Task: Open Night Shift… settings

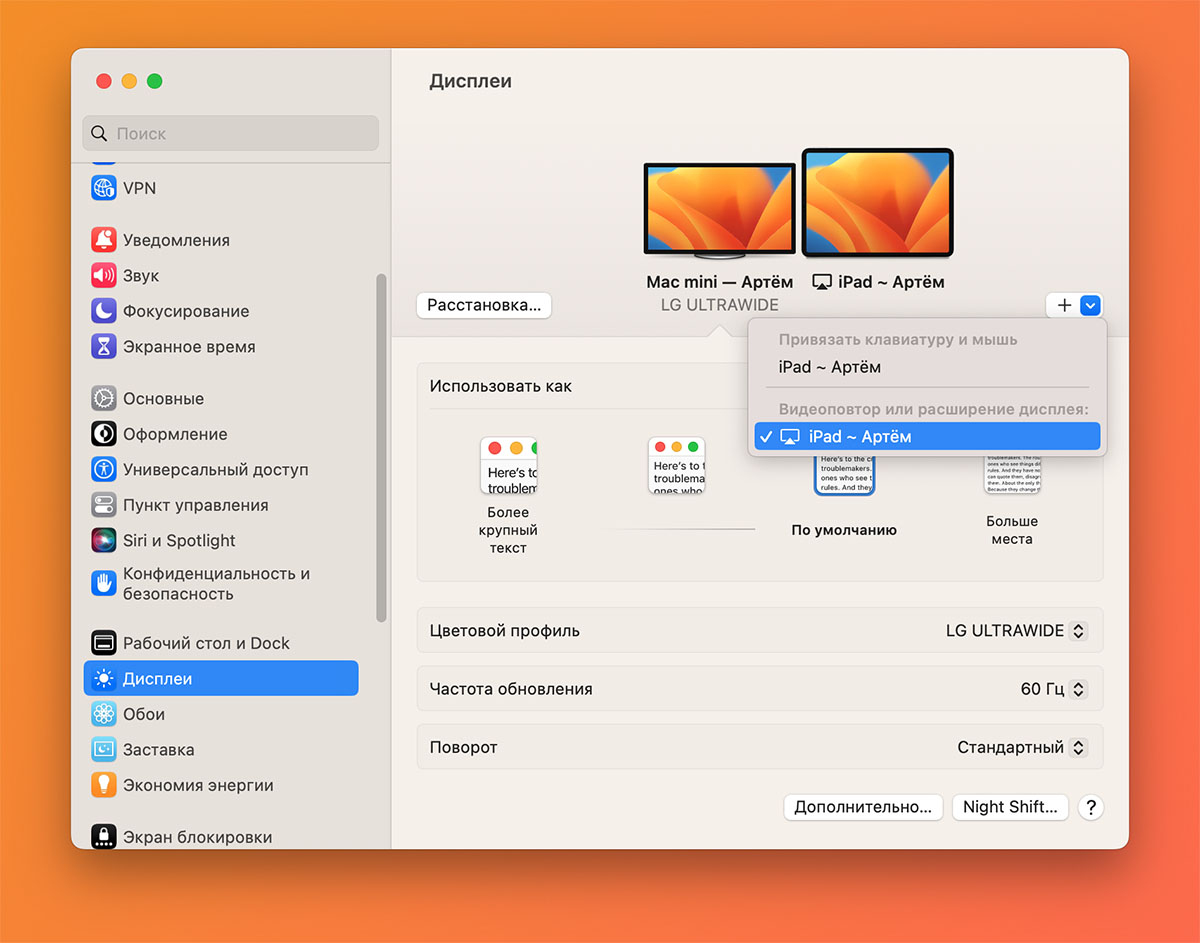Action: [1009, 807]
